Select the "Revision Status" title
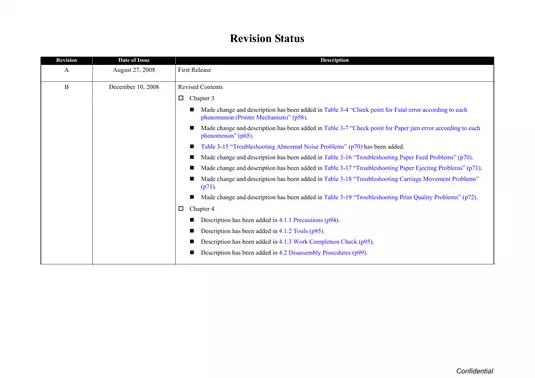 (x=267, y=38)
